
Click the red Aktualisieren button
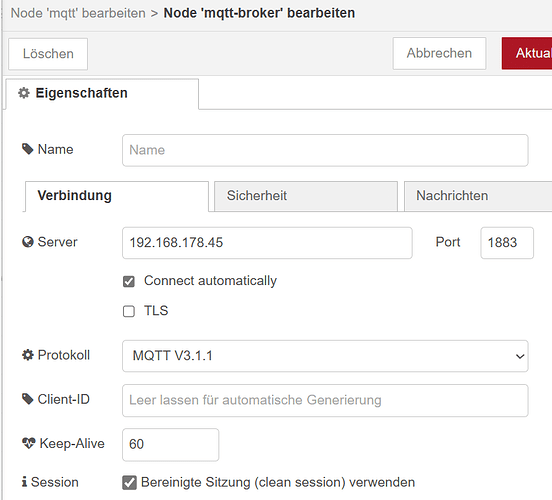click(527, 54)
